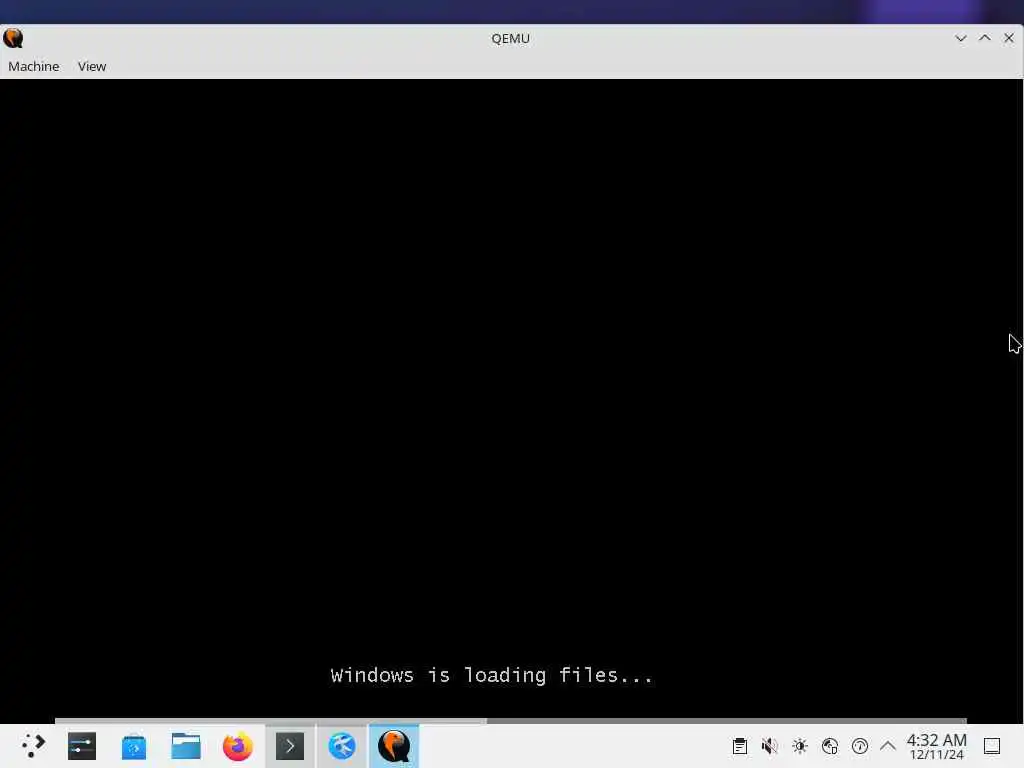1024x768 pixels.
Task: Close the QEMU window
Action: (1009, 39)
